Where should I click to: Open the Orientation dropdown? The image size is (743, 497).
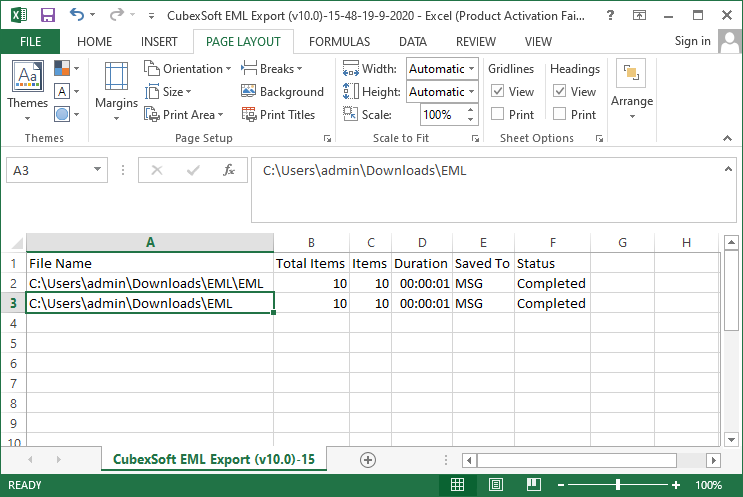(x=188, y=69)
